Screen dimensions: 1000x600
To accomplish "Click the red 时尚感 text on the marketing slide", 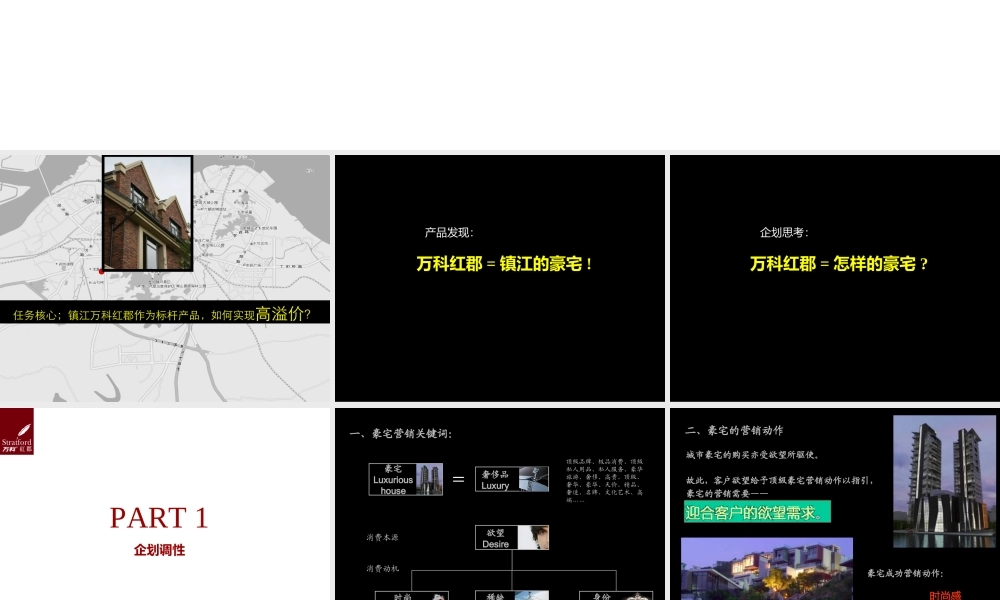I will pyautogui.click(x=944, y=595).
